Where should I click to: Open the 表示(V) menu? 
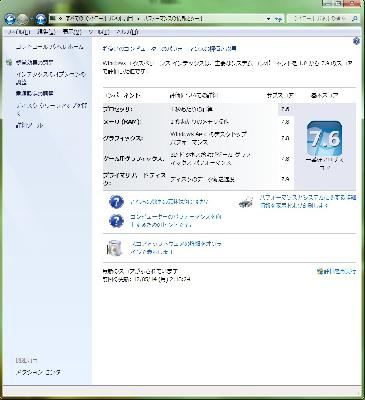click(x=72, y=32)
